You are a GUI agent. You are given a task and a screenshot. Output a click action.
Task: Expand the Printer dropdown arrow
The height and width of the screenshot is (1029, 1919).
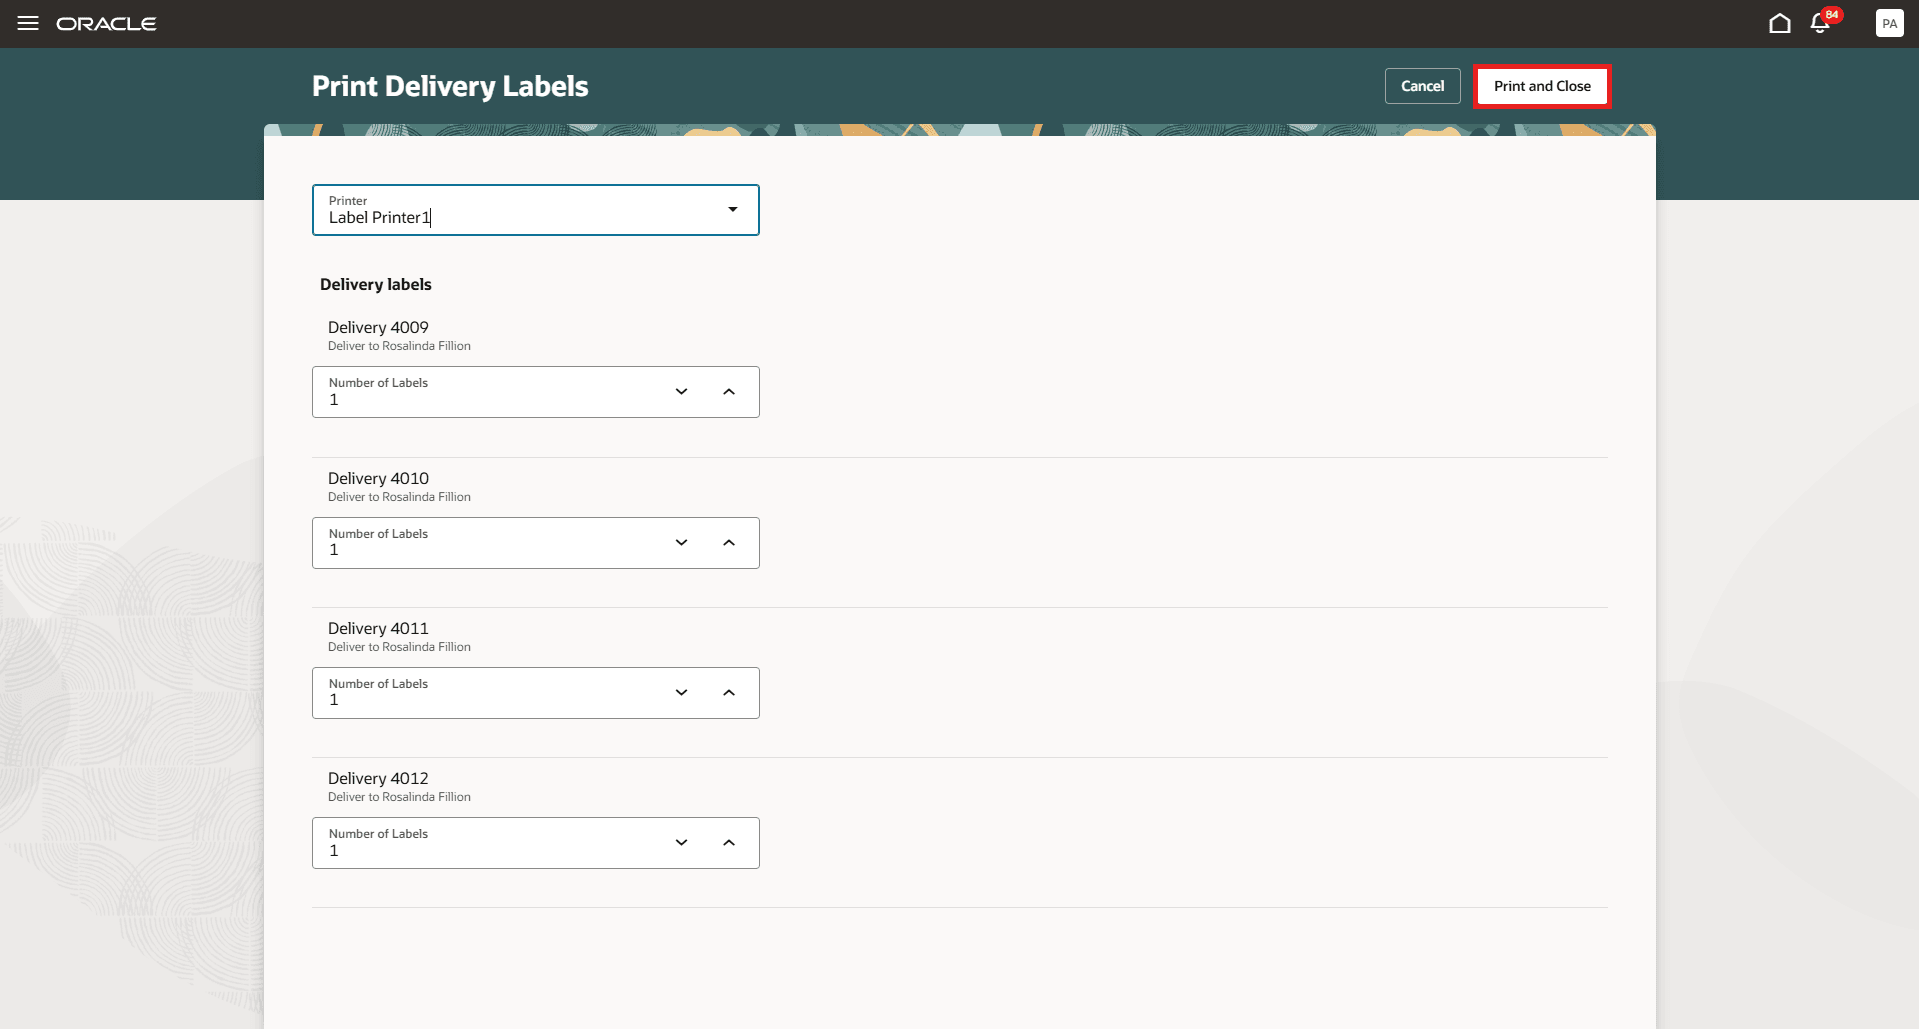click(x=733, y=210)
